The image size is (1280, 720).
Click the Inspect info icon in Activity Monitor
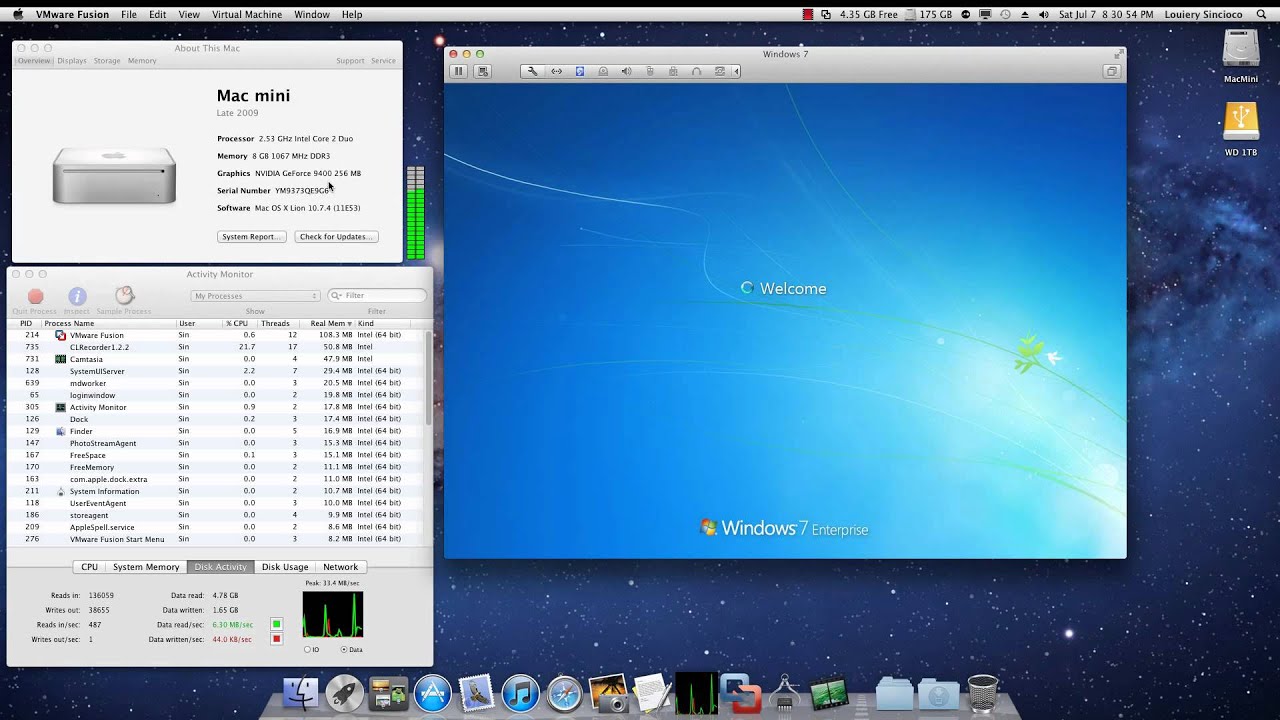pos(77,300)
